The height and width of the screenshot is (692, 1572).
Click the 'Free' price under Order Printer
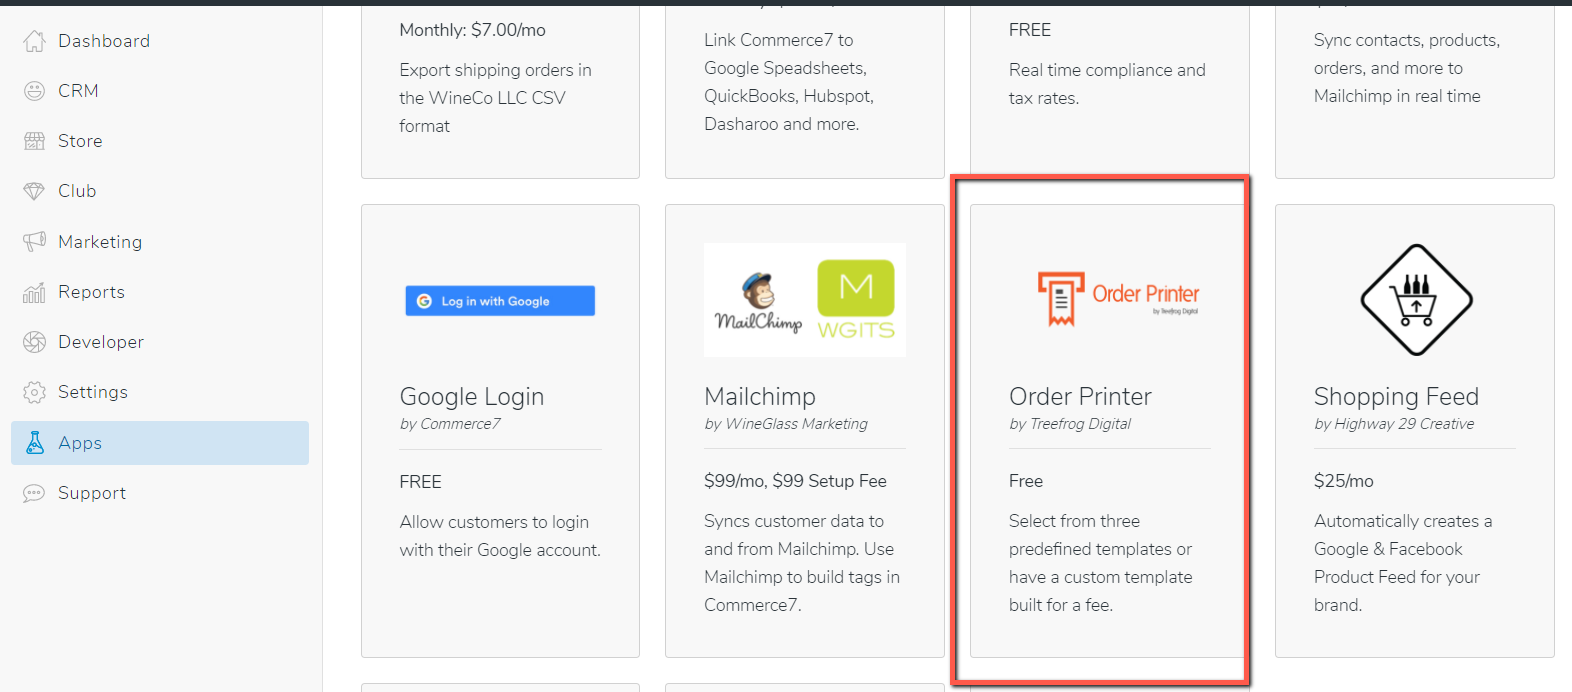tap(1026, 481)
